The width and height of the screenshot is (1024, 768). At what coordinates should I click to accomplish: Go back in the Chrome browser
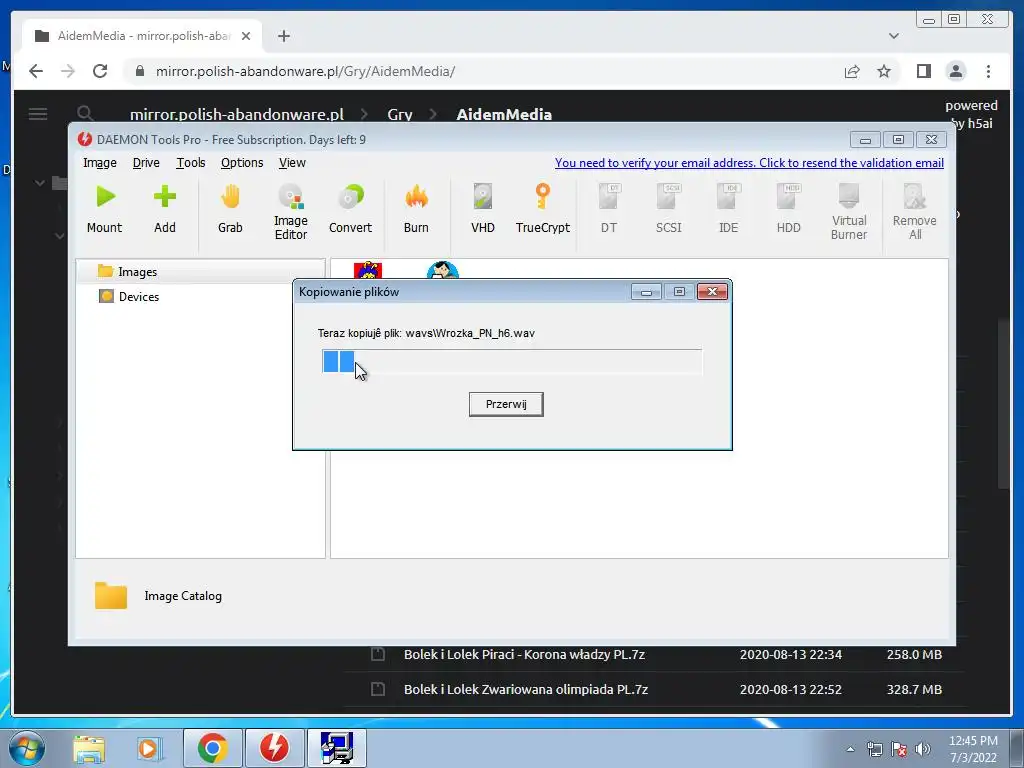click(36, 71)
